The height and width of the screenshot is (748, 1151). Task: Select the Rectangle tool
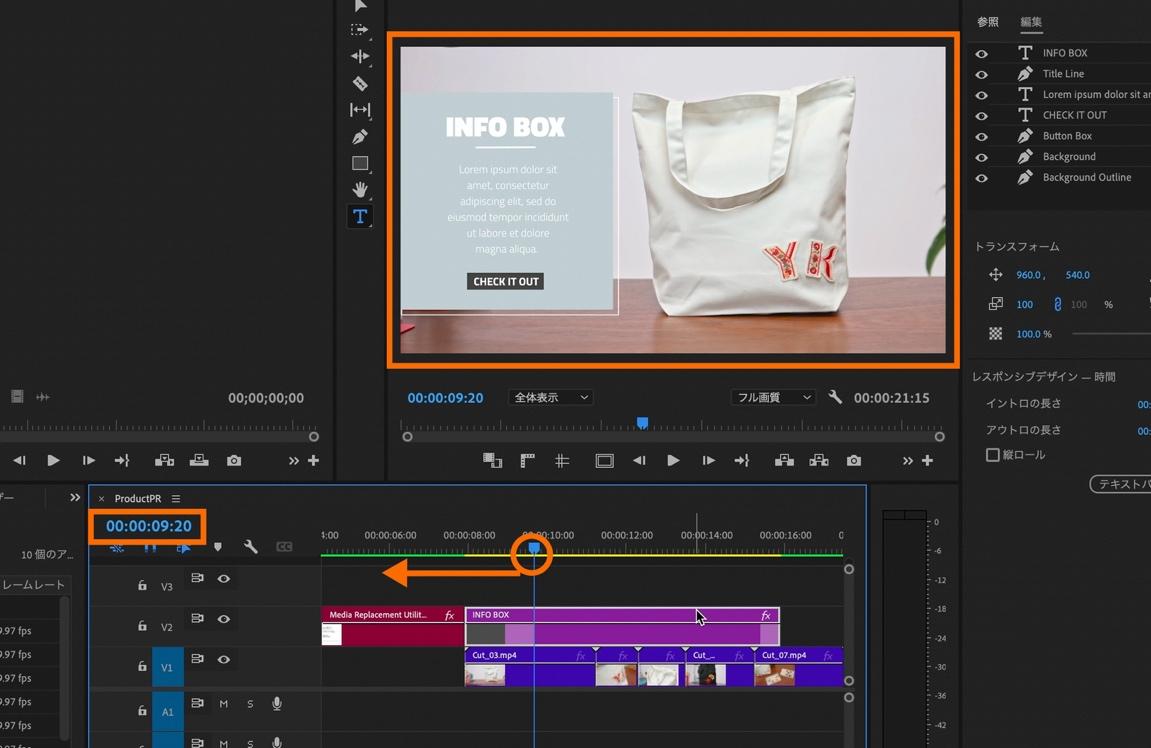click(360, 163)
